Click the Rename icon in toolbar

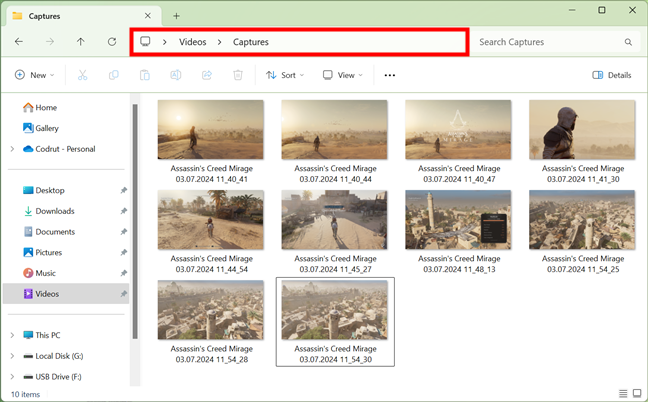(x=176, y=75)
